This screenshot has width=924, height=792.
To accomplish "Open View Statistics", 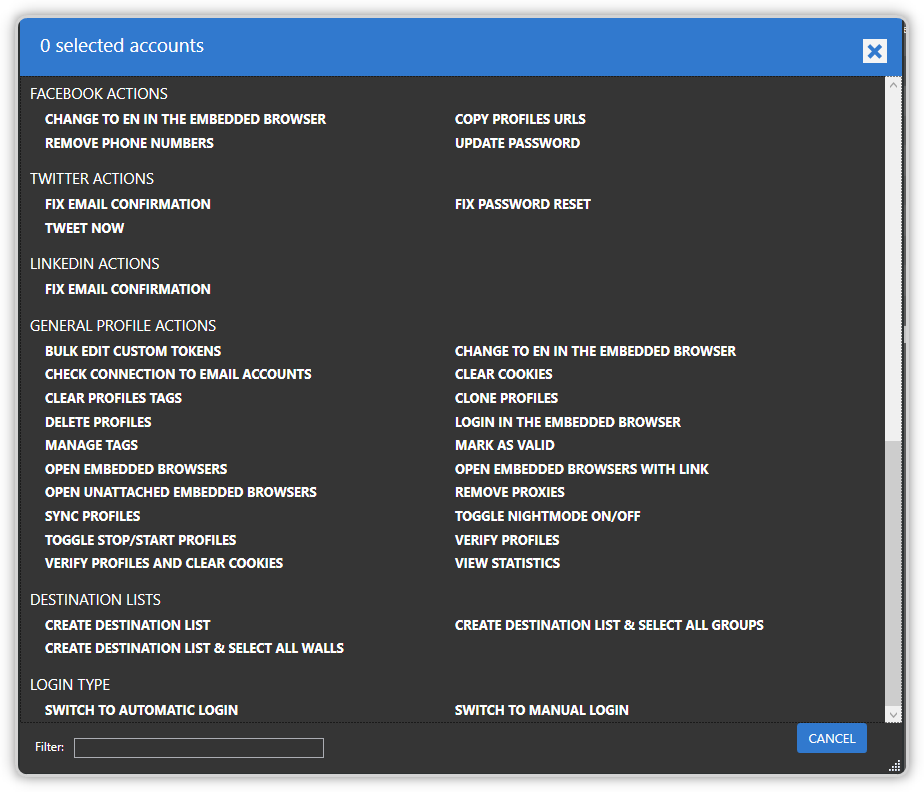I will (x=507, y=563).
